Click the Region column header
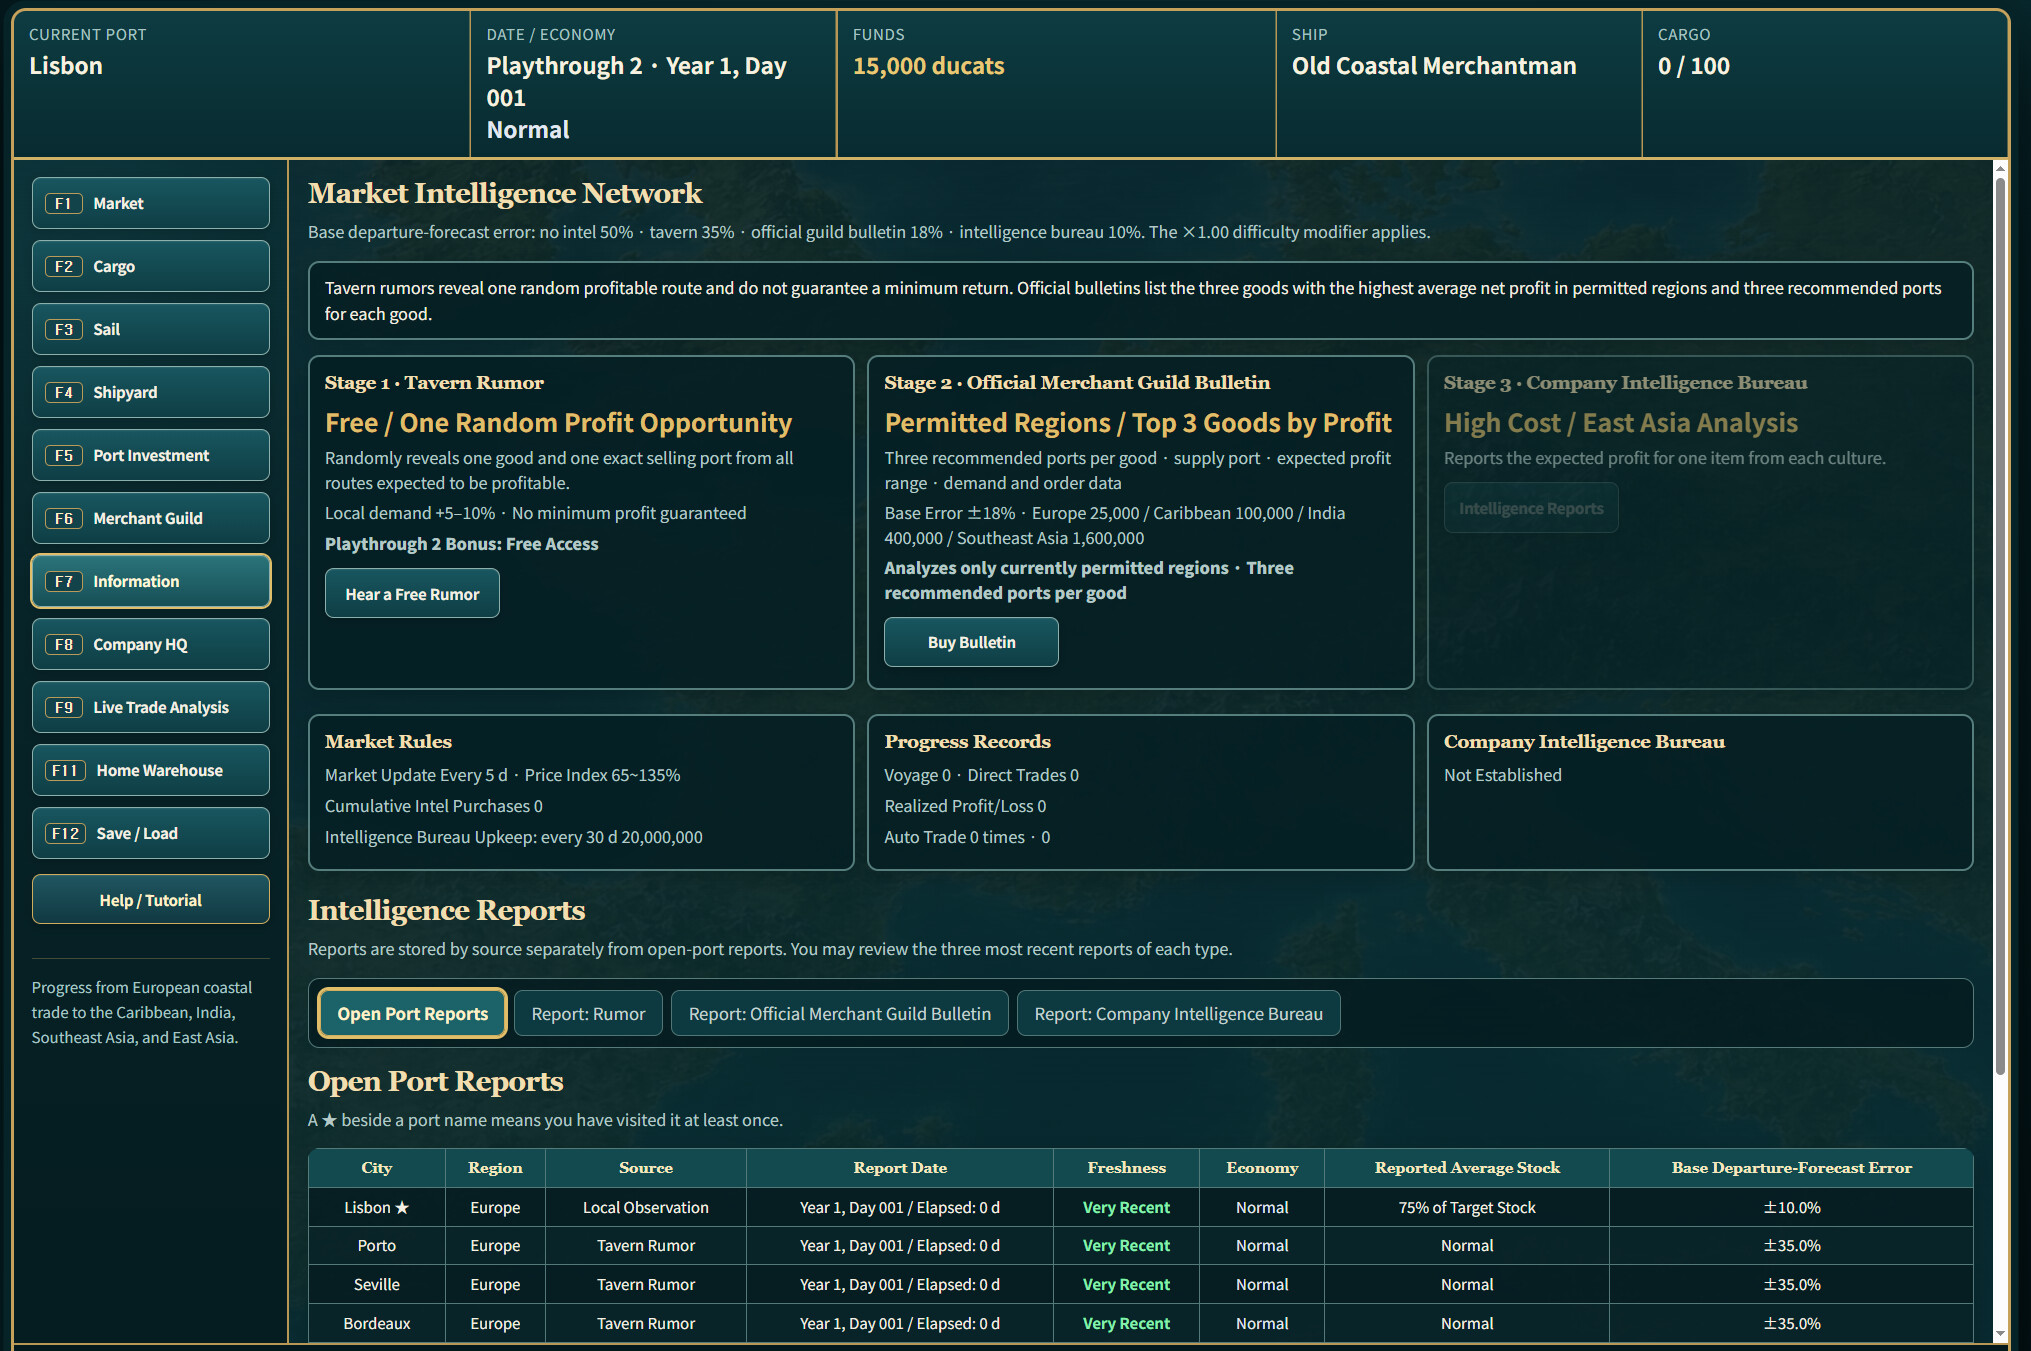Screen dimensions: 2031x1351 (495, 1167)
